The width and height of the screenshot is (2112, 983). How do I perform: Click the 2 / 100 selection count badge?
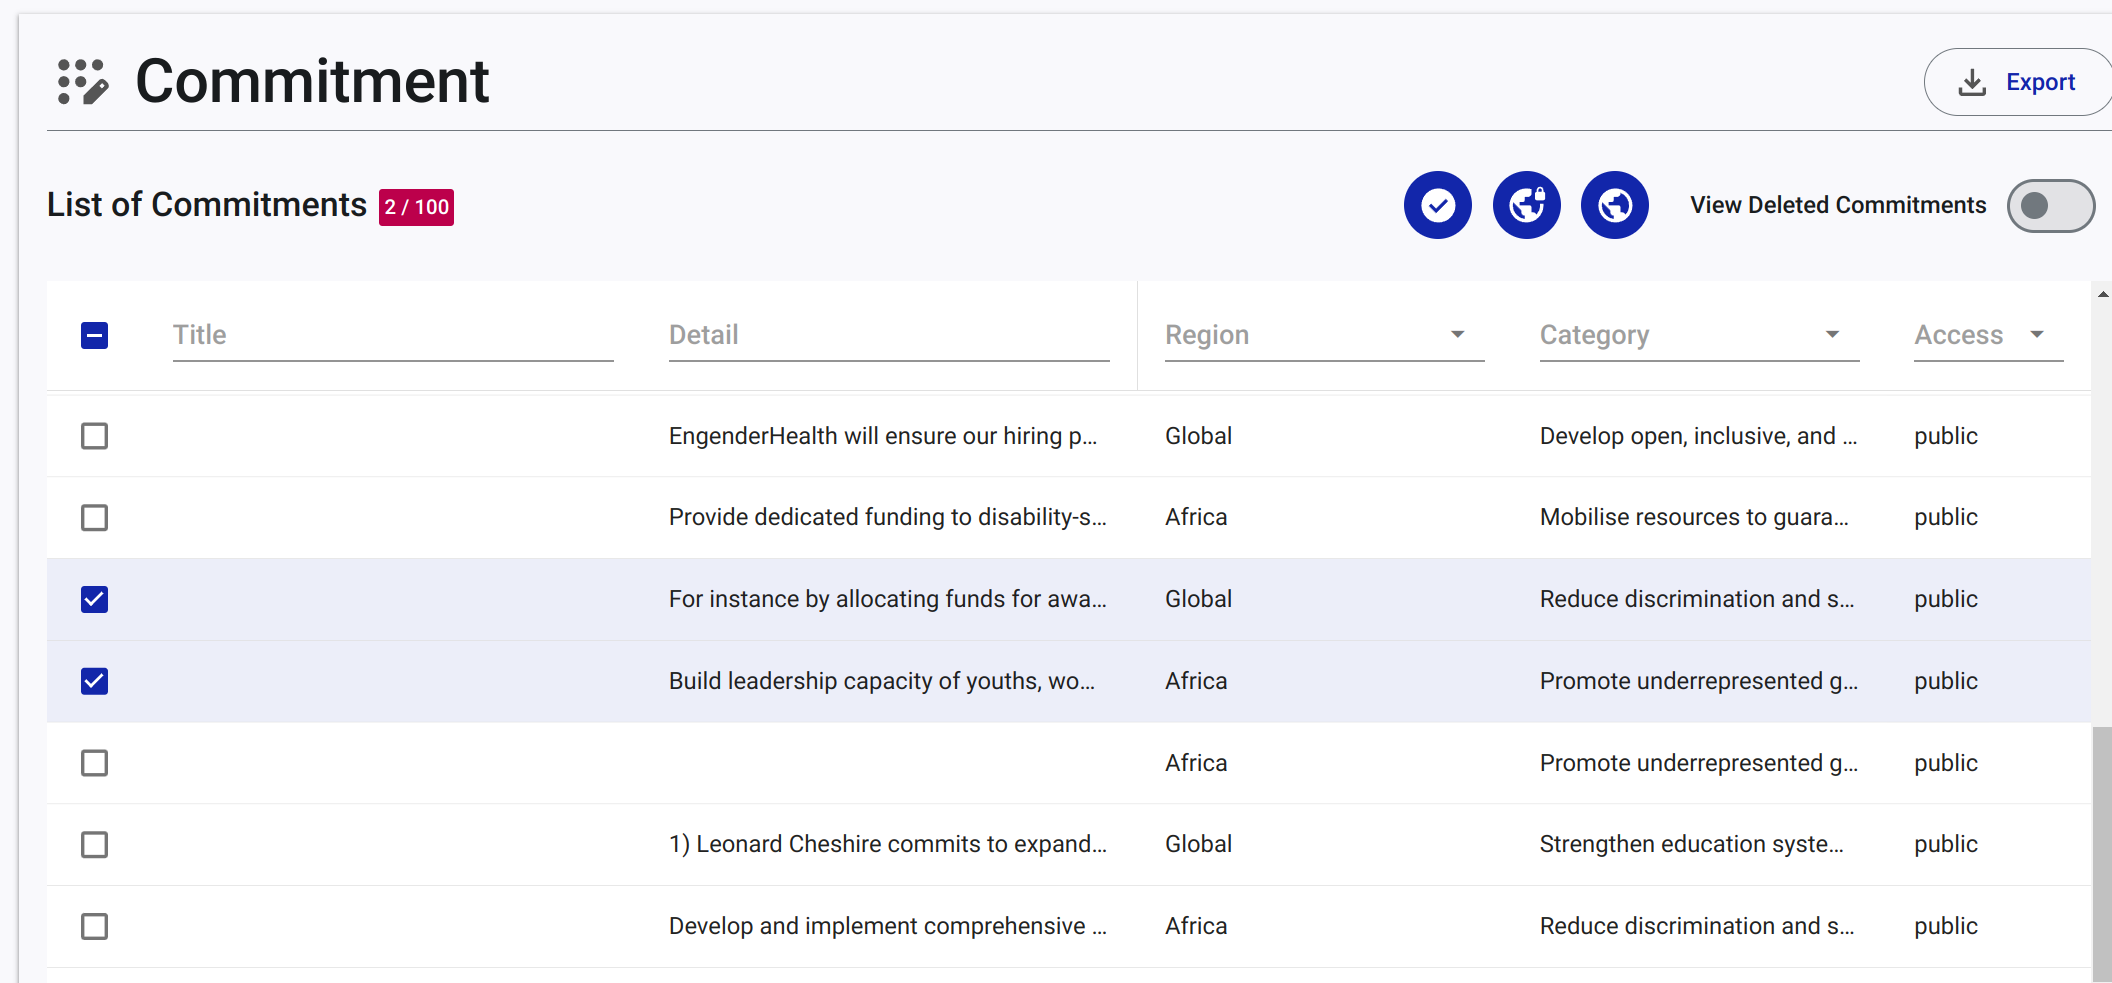click(416, 207)
